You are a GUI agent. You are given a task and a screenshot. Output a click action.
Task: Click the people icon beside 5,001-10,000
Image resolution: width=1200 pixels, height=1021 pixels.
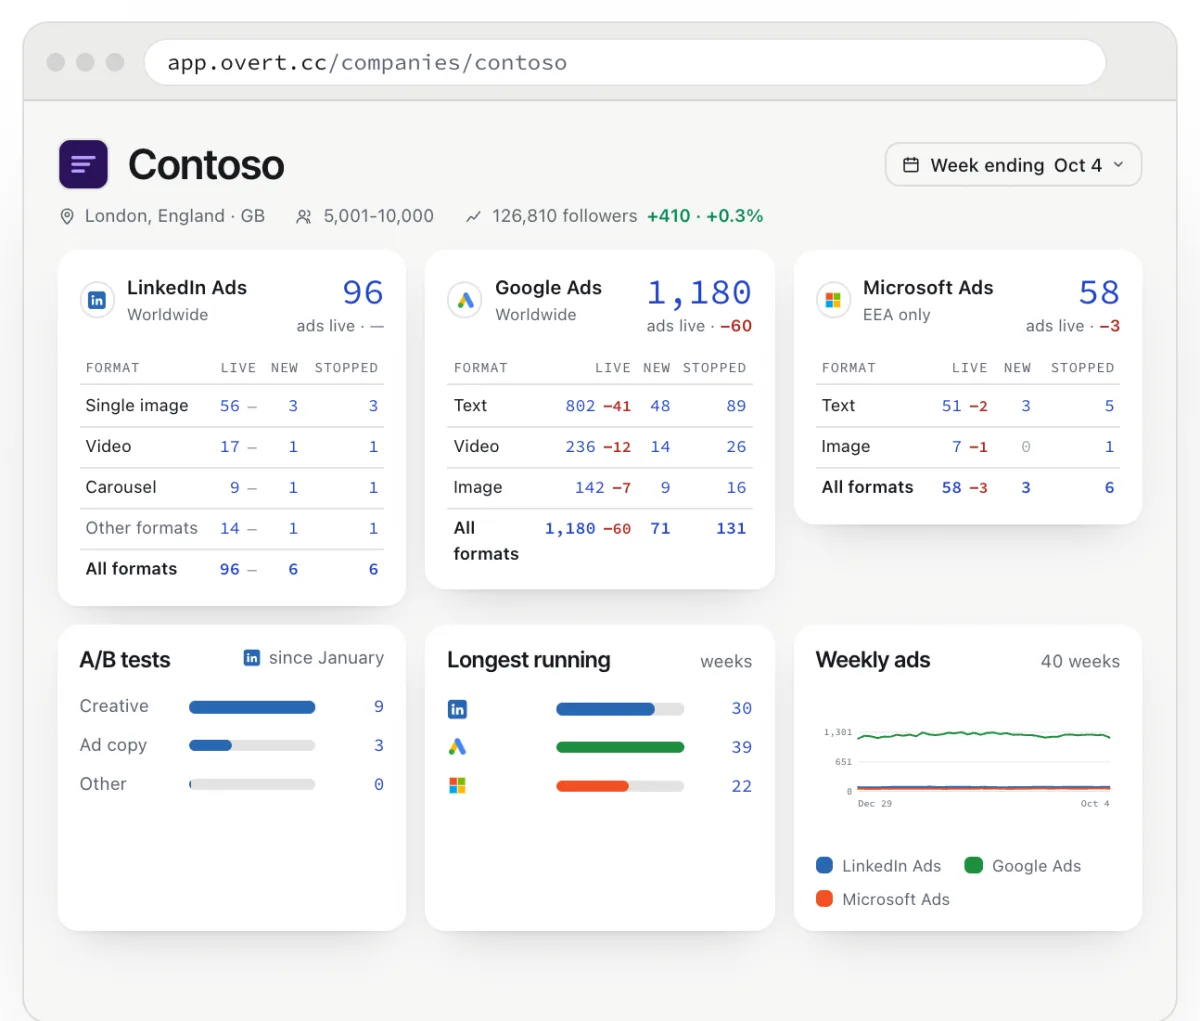(304, 216)
